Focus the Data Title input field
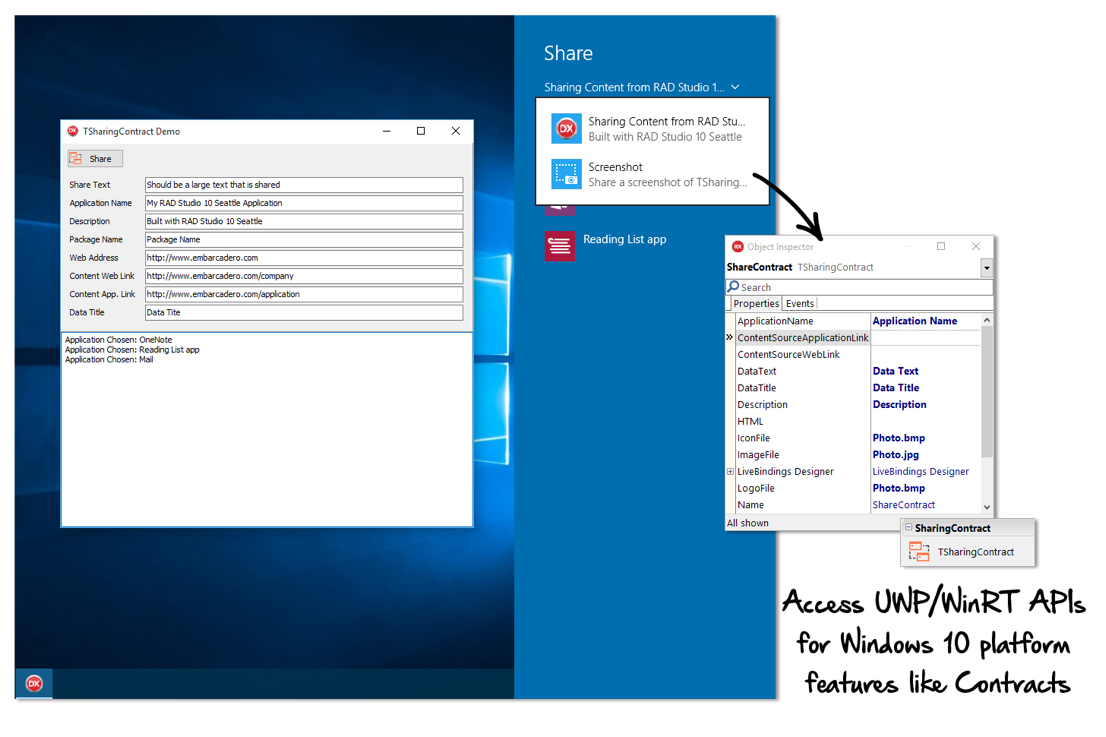The height and width of the screenshot is (737, 1106). pos(304,312)
